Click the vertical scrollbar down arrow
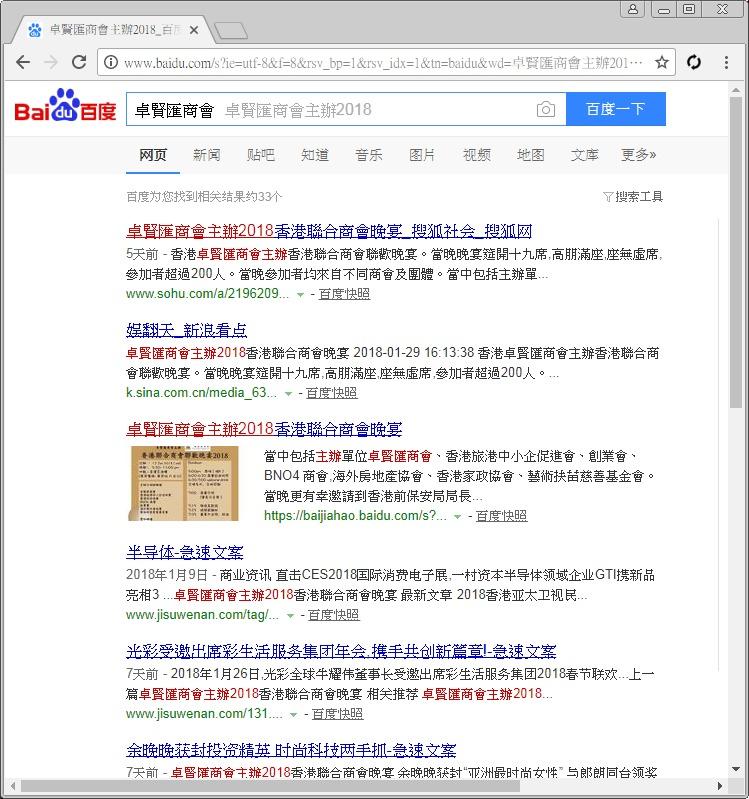The width and height of the screenshot is (749, 799). pos(735,769)
